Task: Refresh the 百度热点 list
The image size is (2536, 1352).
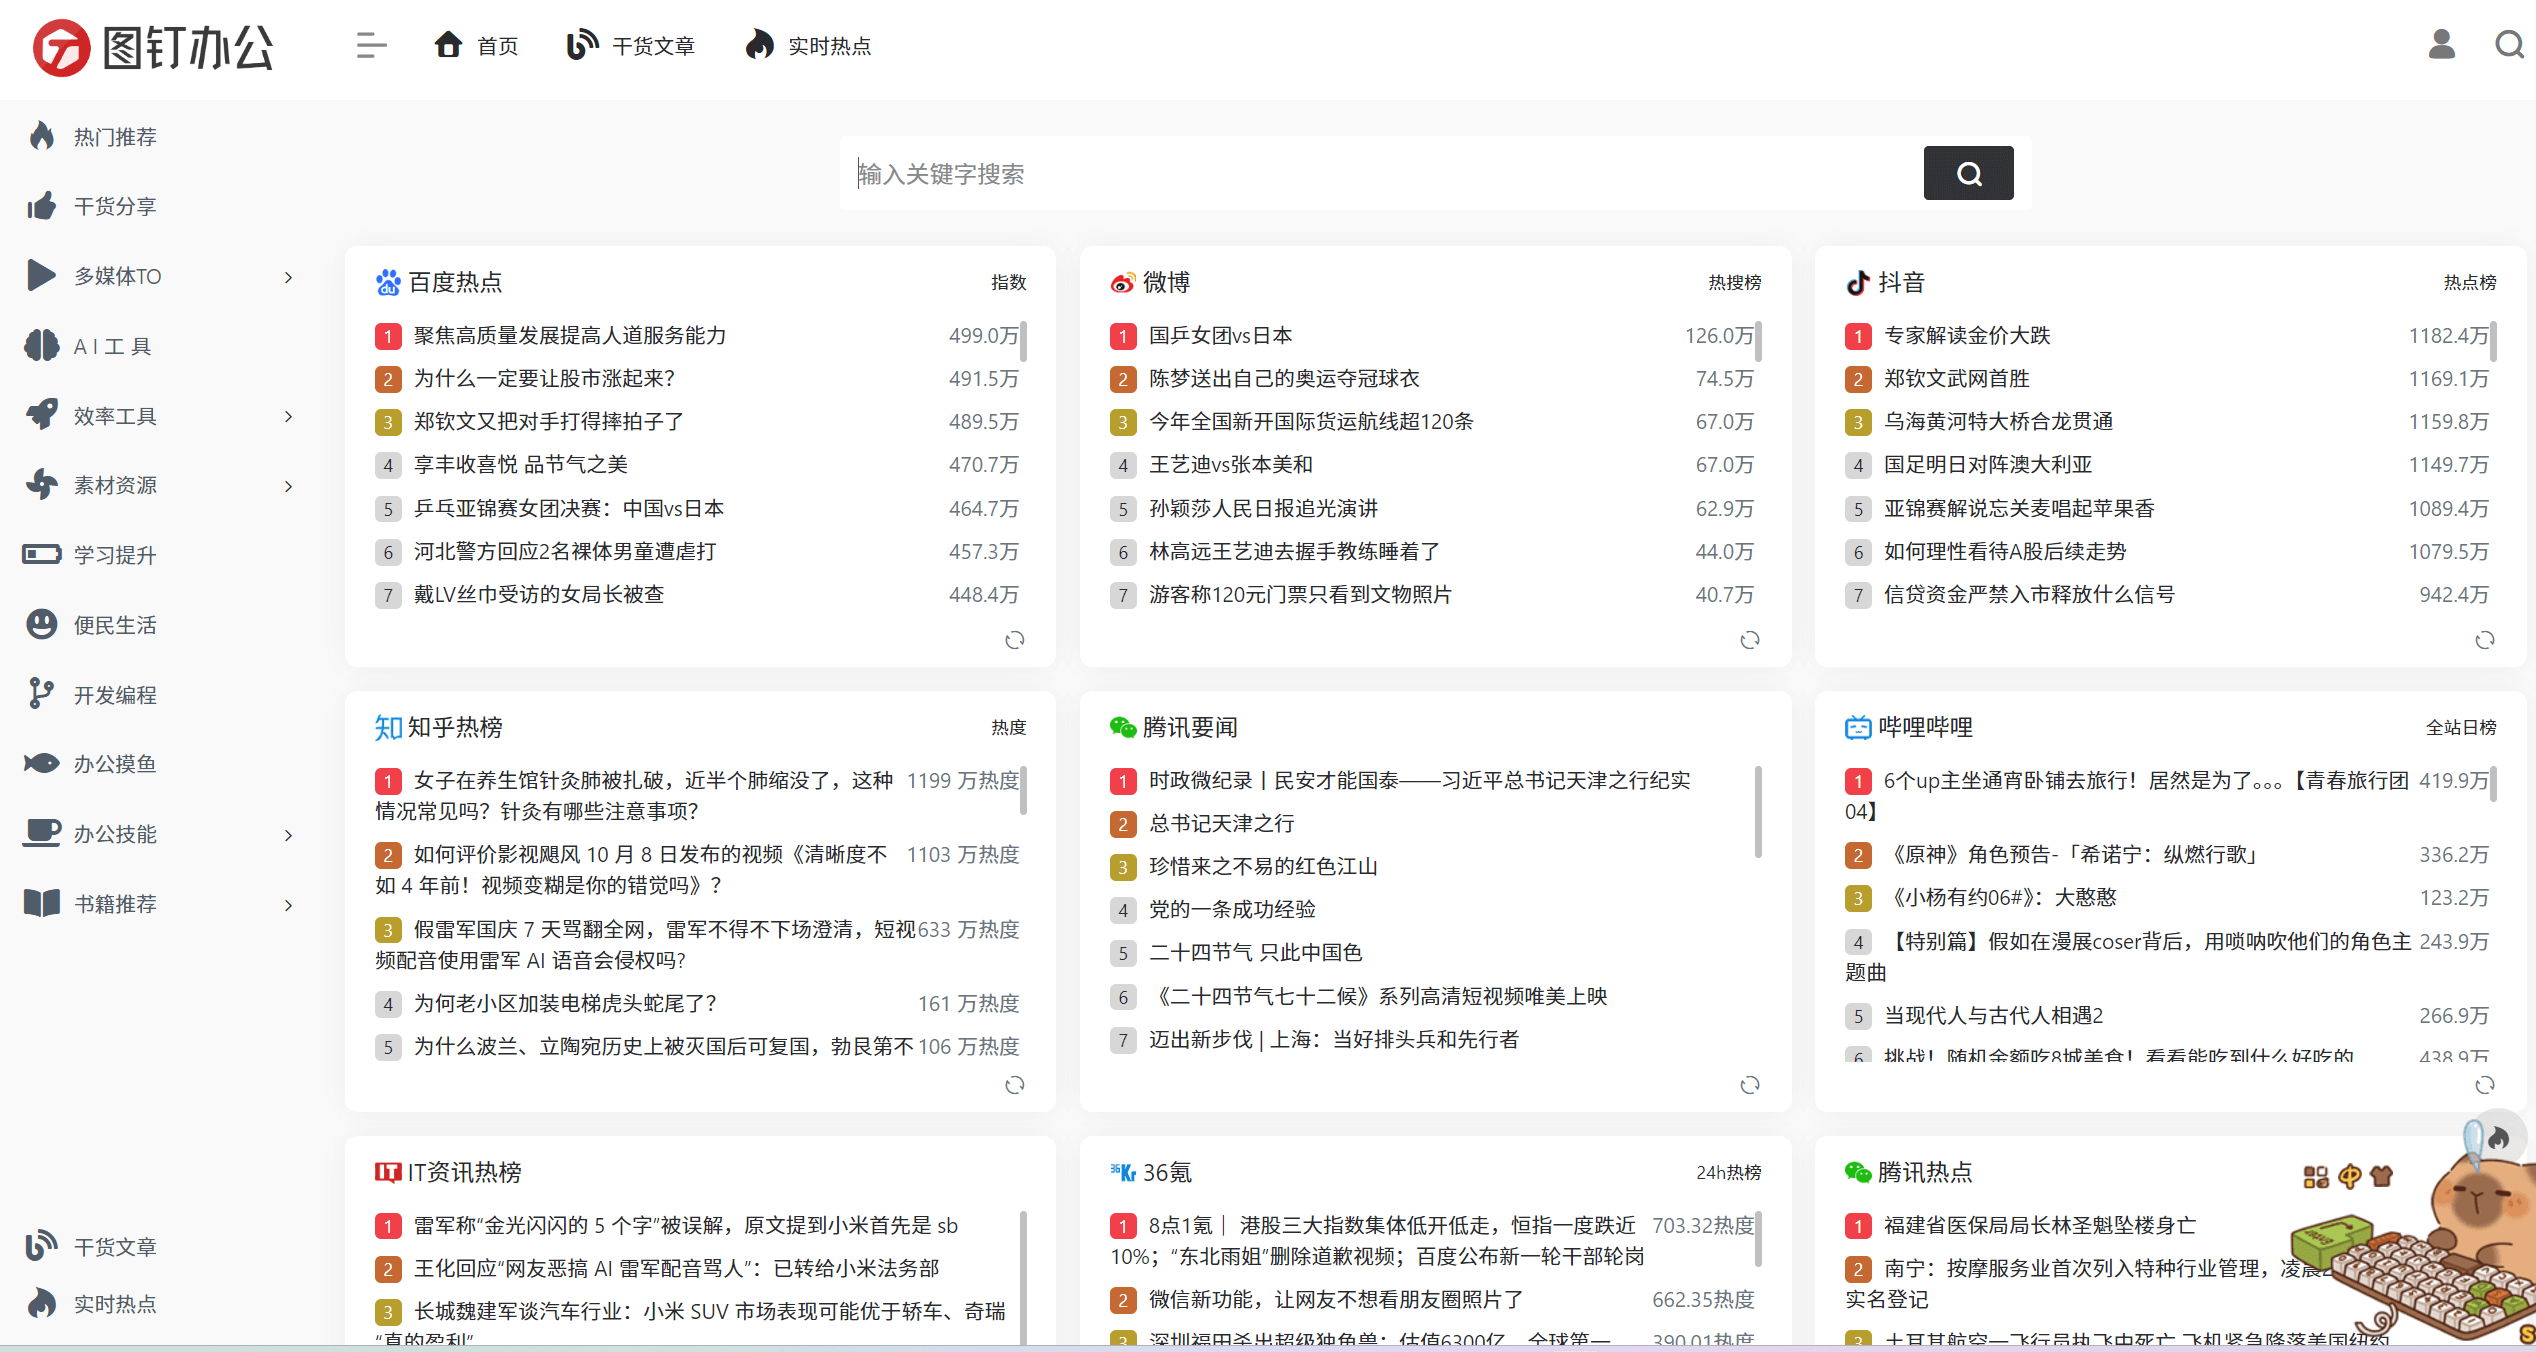Action: pos(1015,640)
